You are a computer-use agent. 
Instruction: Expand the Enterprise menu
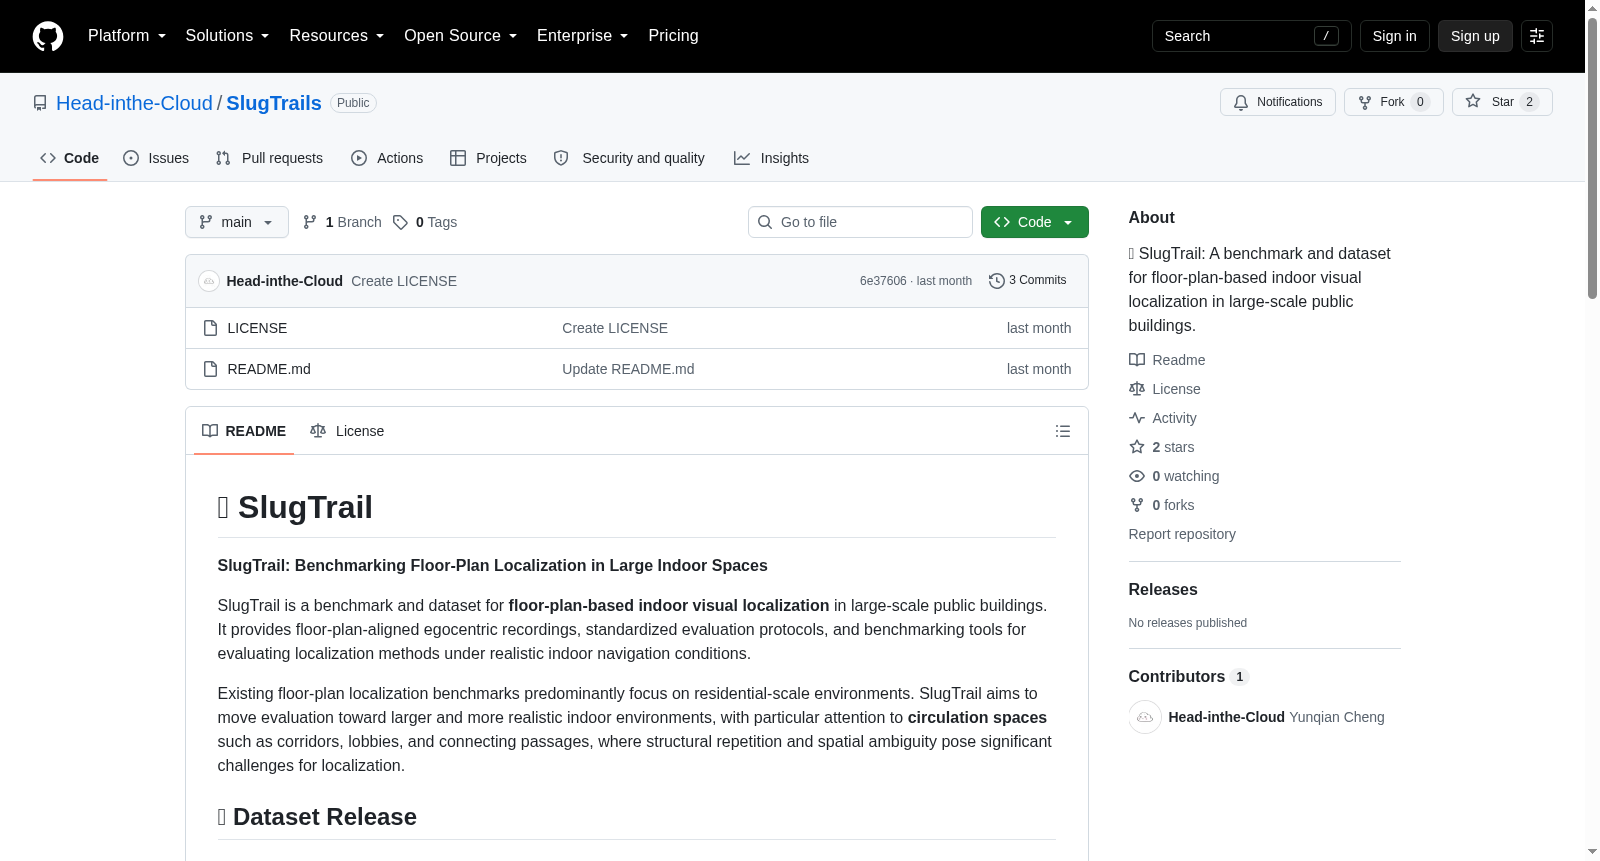click(x=583, y=36)
